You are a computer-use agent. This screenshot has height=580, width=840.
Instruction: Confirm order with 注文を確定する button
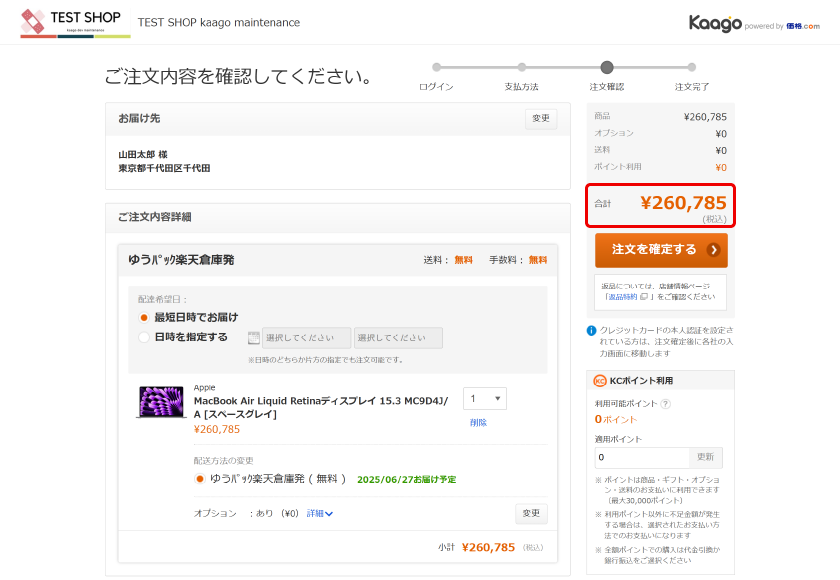(661, 250)
